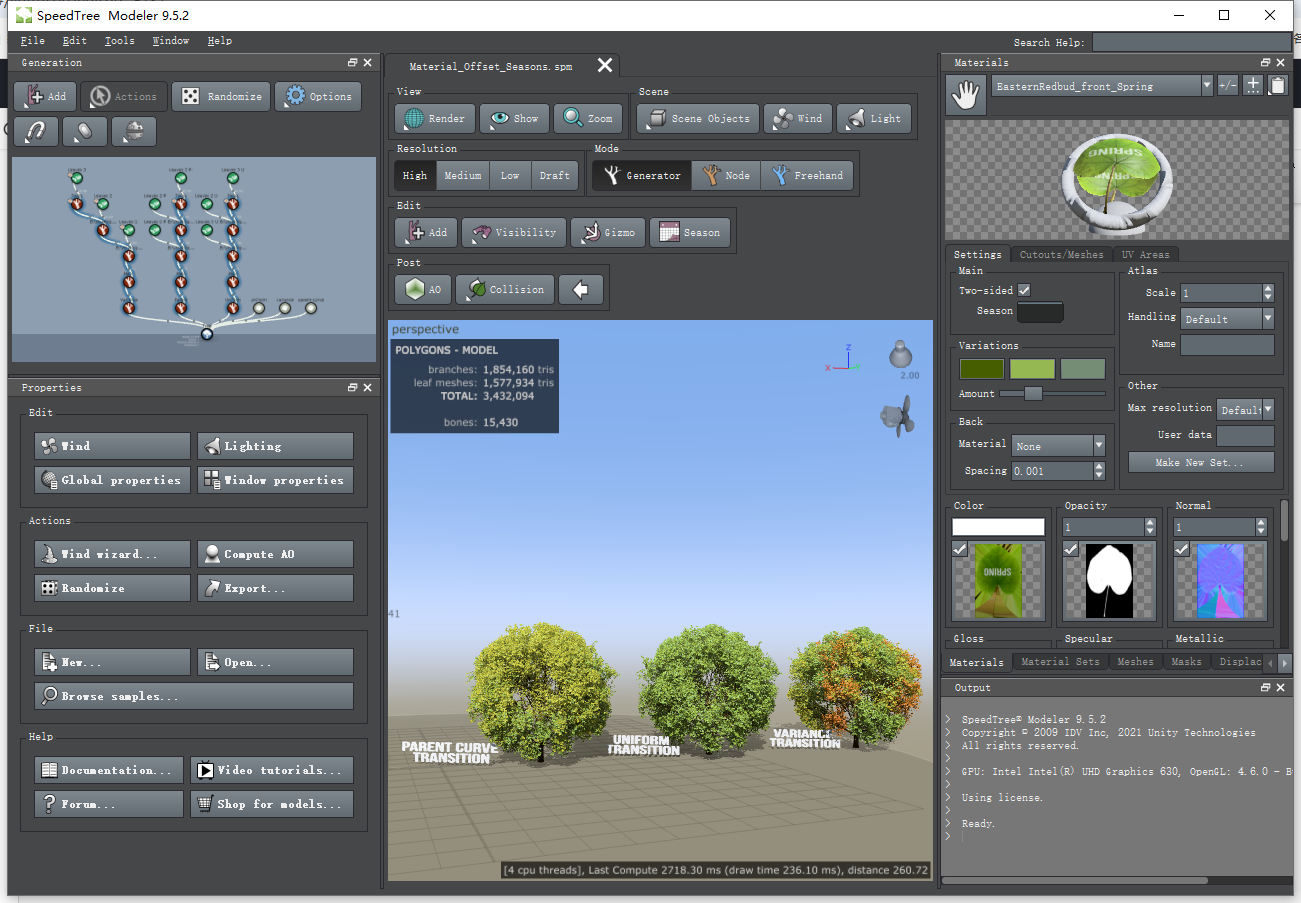Viewport: 1301px width, 903px height.
Task: Toggle the Gizmo button
Action: (608, 232)
